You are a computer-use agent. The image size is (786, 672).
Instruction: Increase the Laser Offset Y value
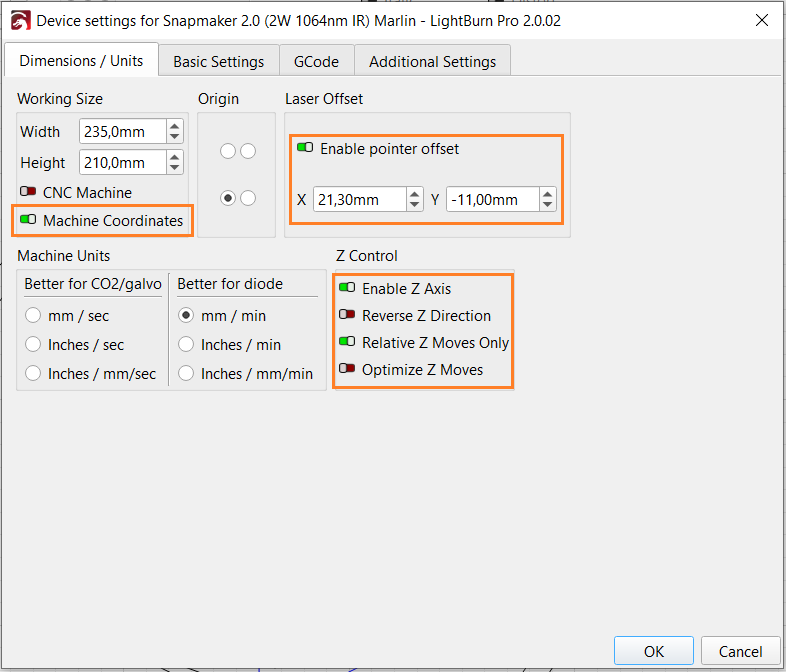click(x=547, y=194)
